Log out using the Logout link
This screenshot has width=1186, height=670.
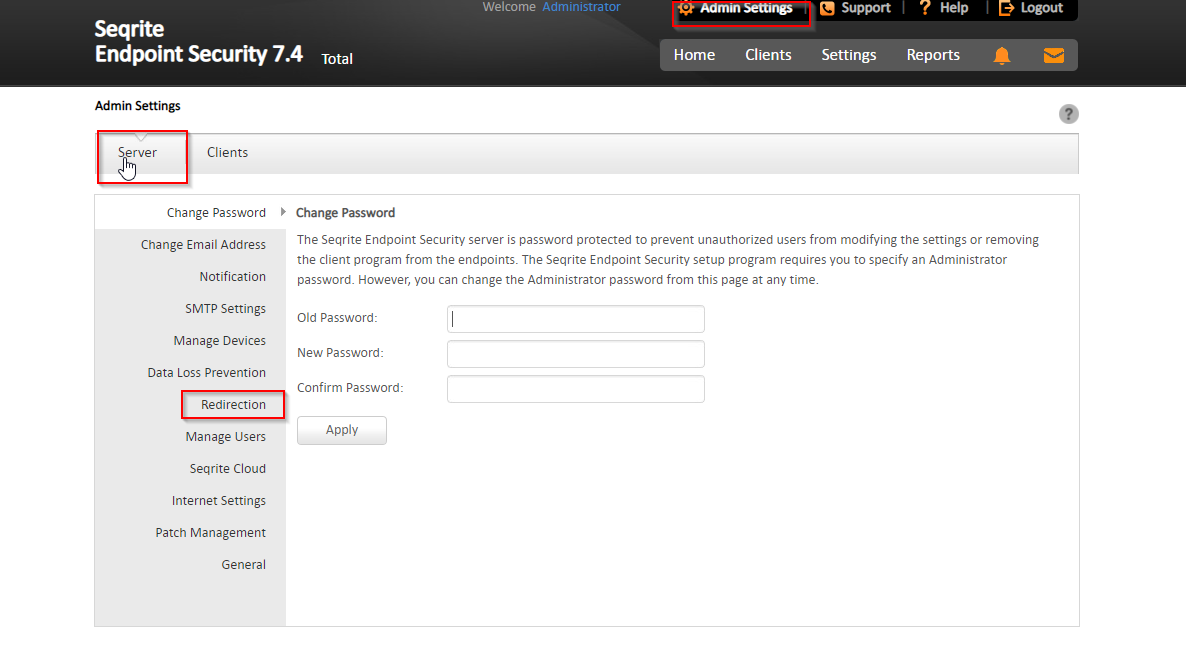pyautogui.click(x=1031, y=8)
